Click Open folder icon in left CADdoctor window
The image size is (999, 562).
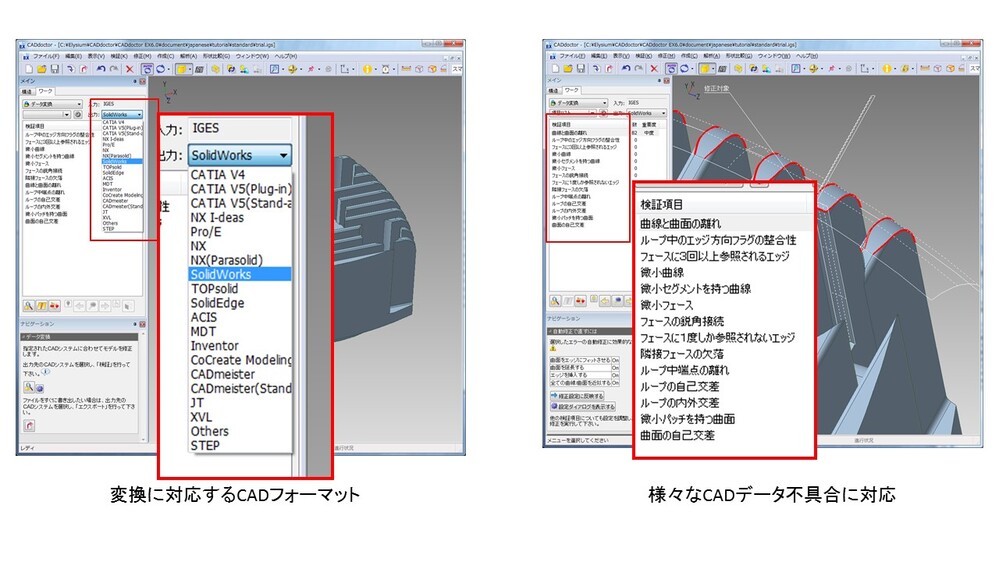coord(41,69)
